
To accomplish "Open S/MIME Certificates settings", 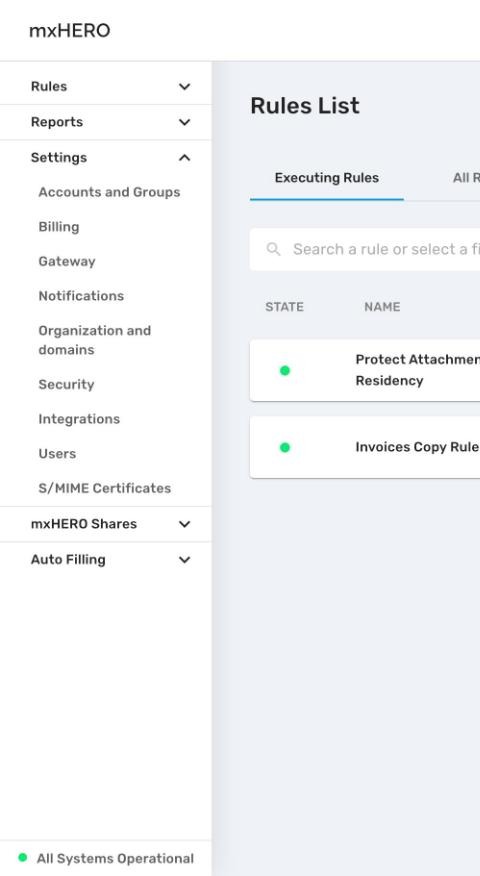I will click(x=104, y=488).
